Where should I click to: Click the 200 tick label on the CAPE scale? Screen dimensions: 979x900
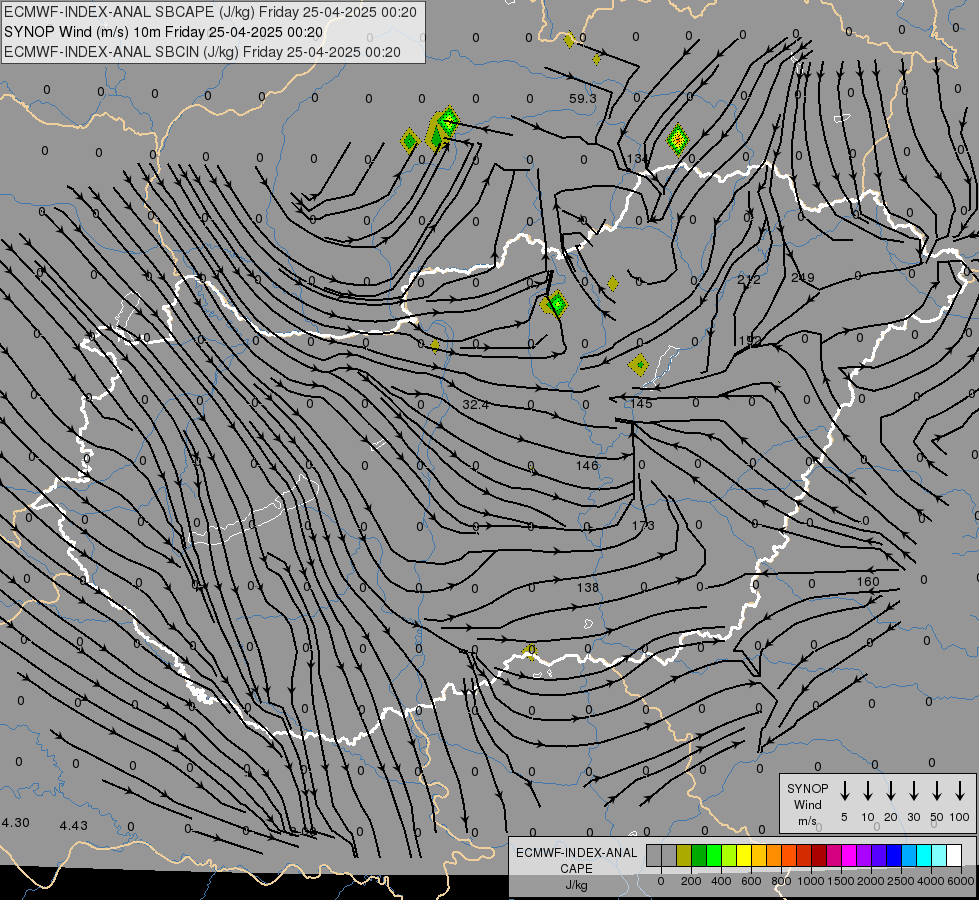click(x=691, y=881)
